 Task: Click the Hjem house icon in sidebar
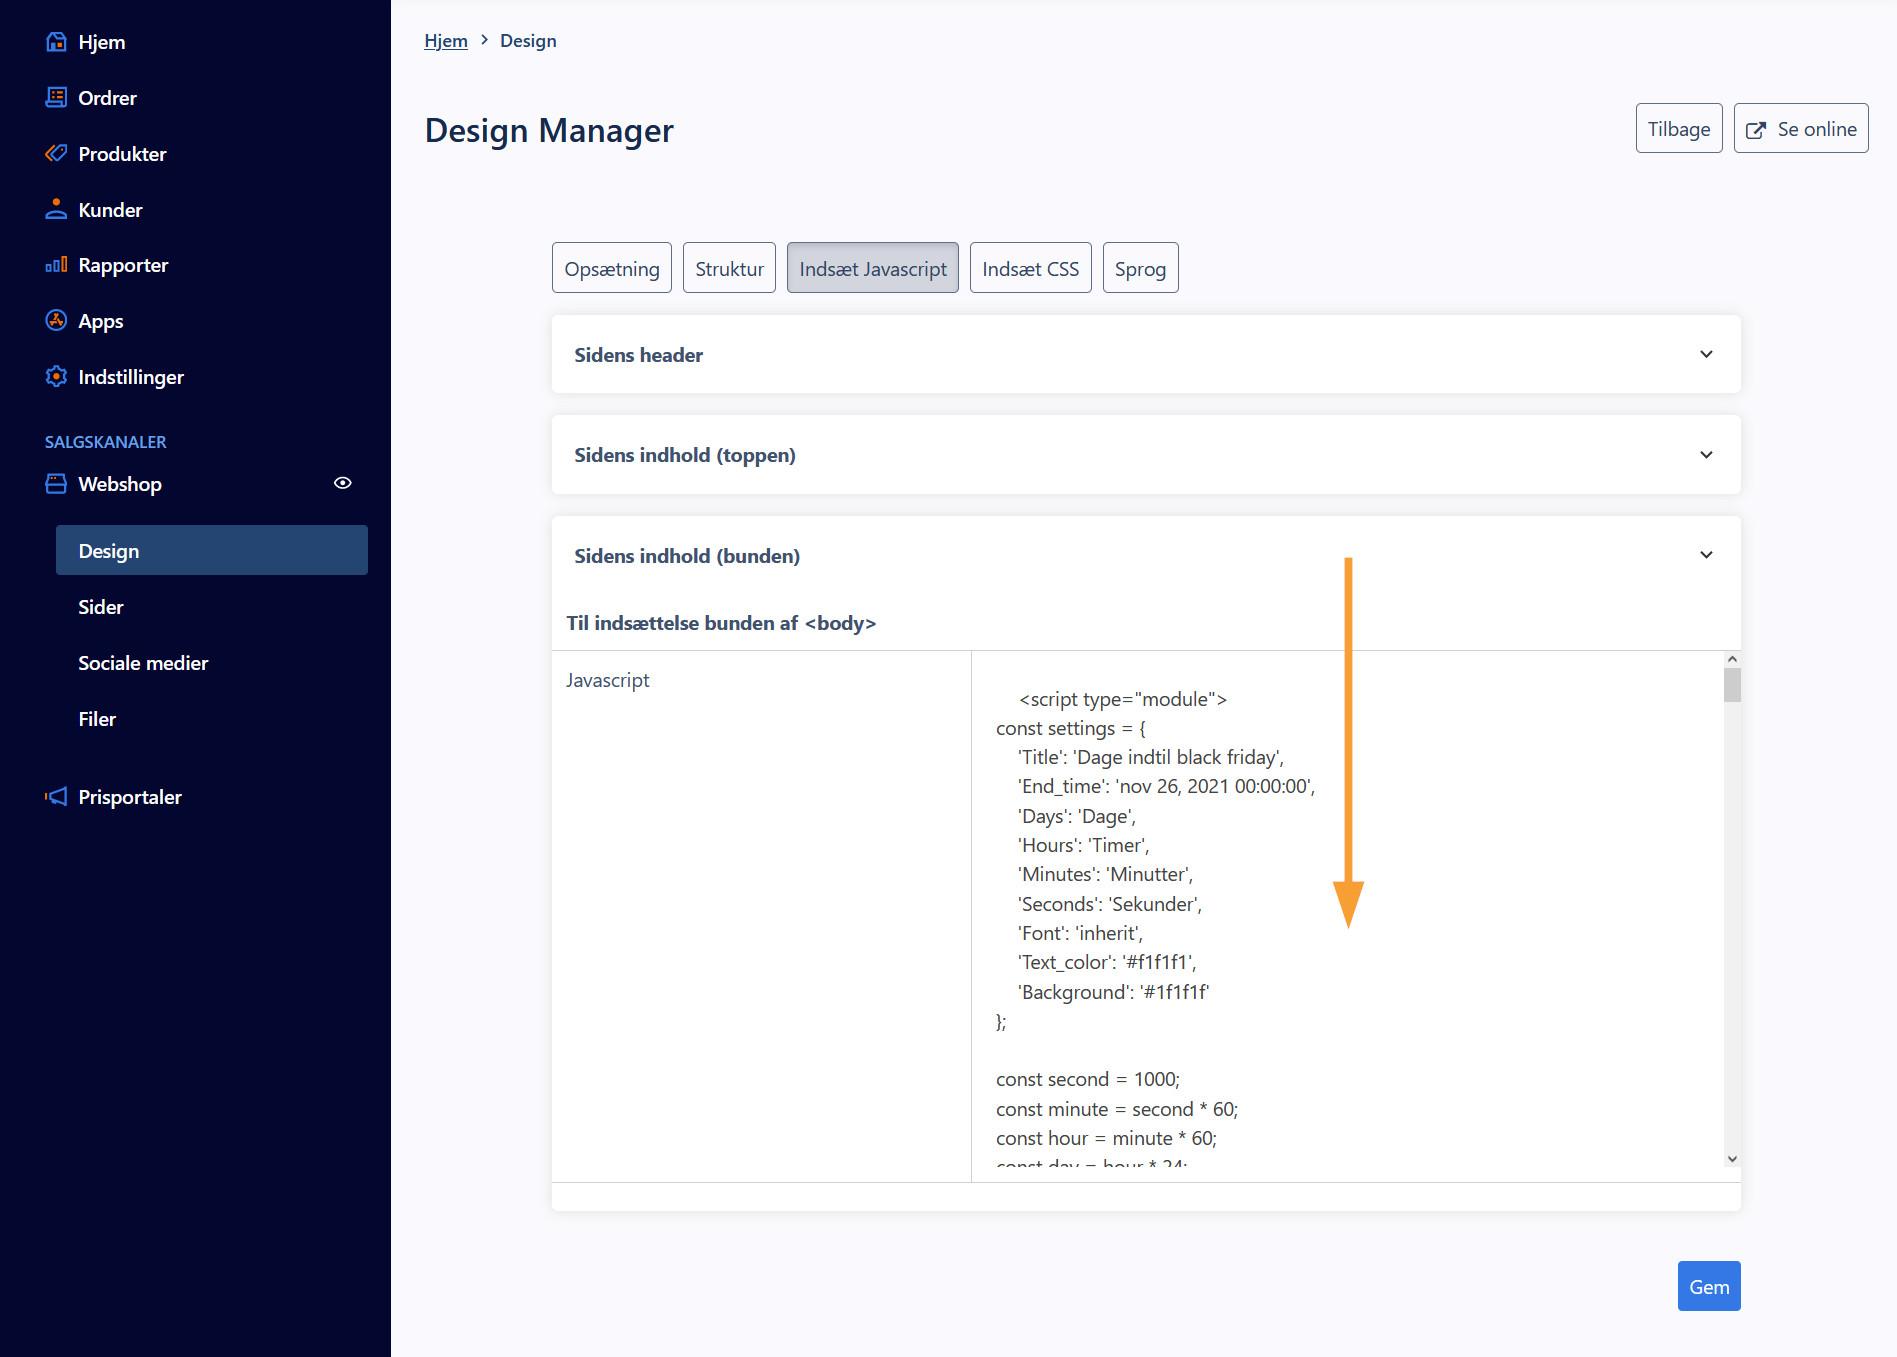[56, 42]
